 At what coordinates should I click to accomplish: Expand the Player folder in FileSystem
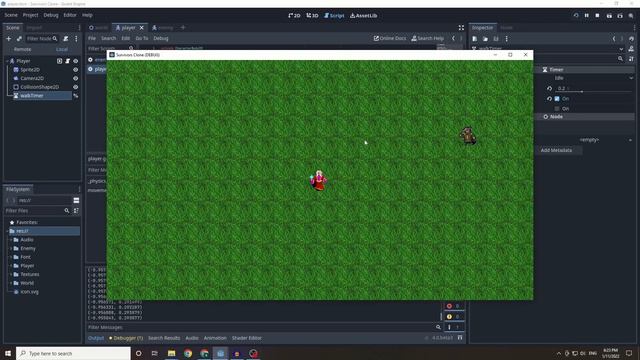tap(11, 266)
